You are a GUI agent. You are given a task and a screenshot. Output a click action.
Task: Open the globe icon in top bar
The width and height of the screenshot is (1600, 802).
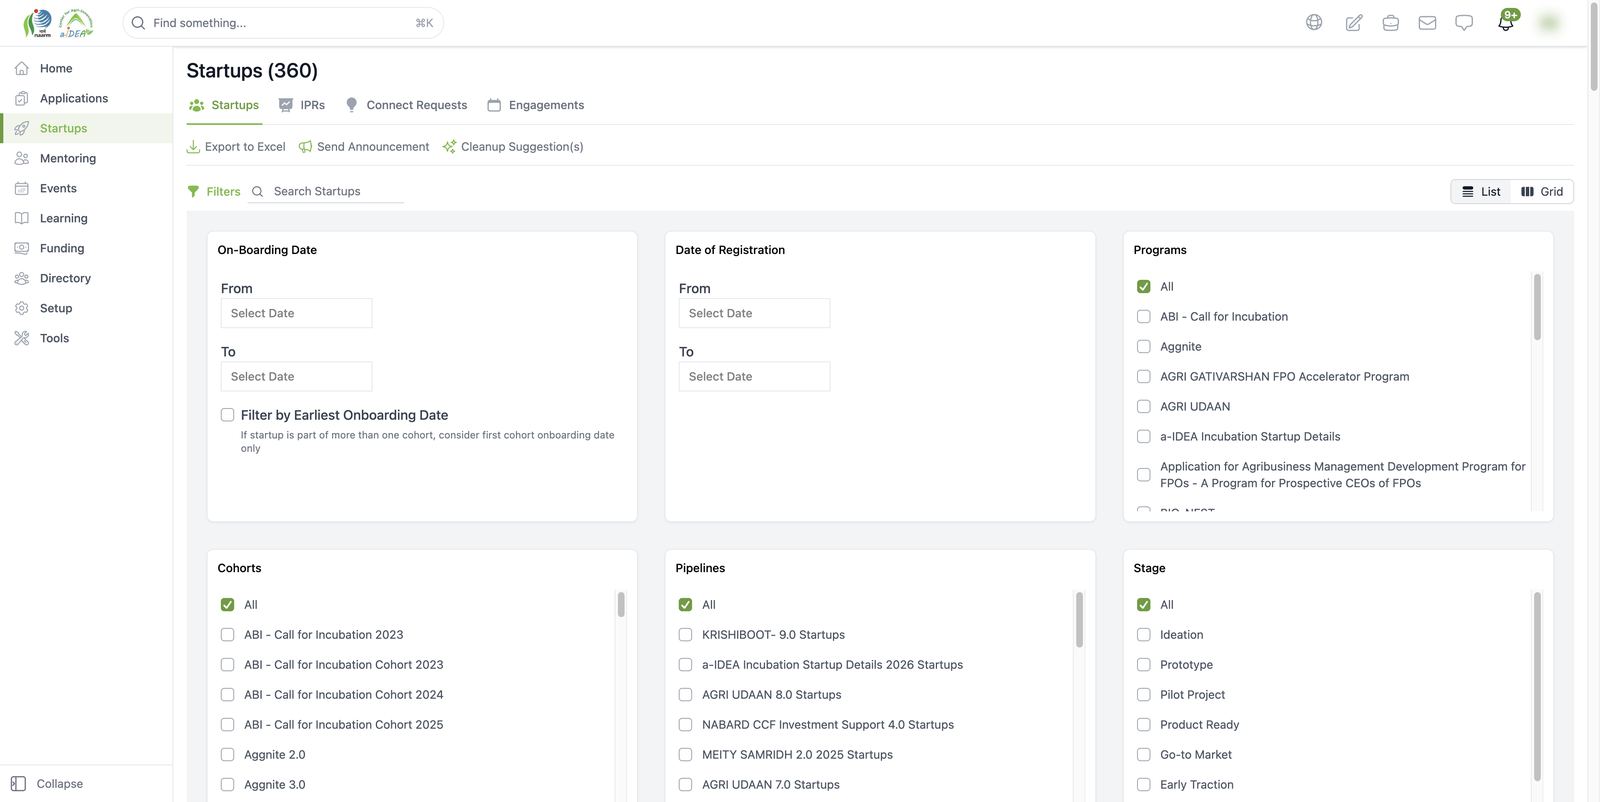[1314, 22]
